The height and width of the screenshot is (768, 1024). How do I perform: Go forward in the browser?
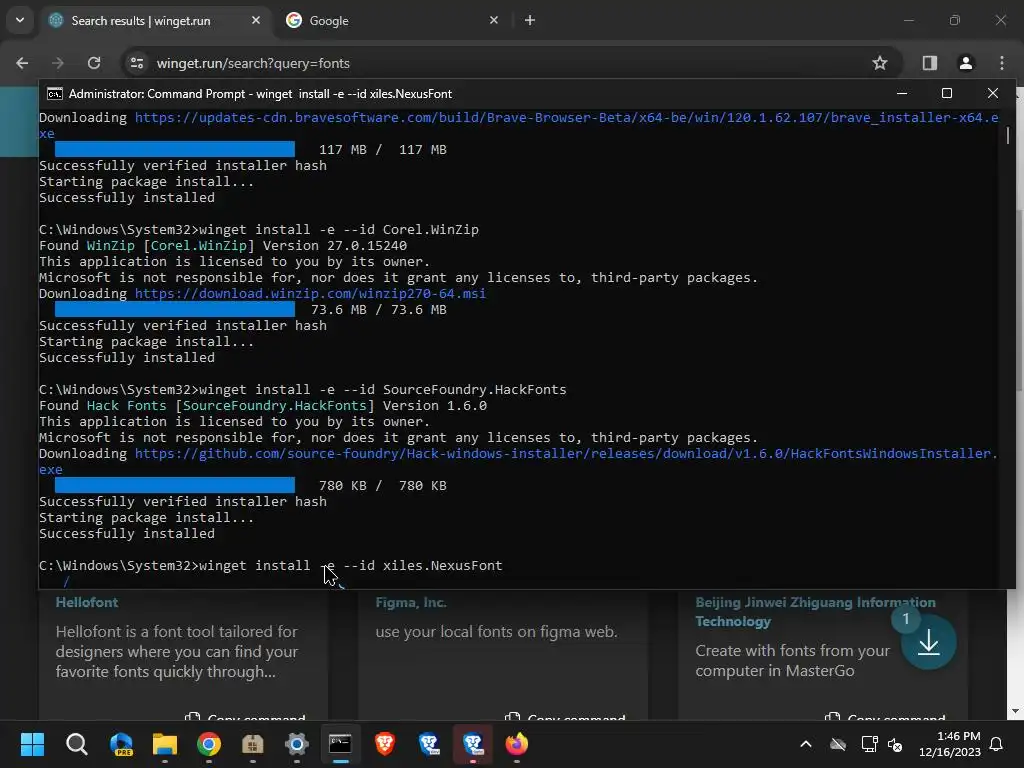pos(57,63)
